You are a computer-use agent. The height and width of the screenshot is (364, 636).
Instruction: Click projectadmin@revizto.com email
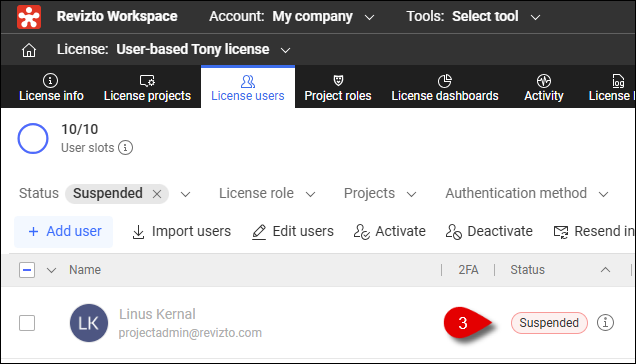point(190,333)
